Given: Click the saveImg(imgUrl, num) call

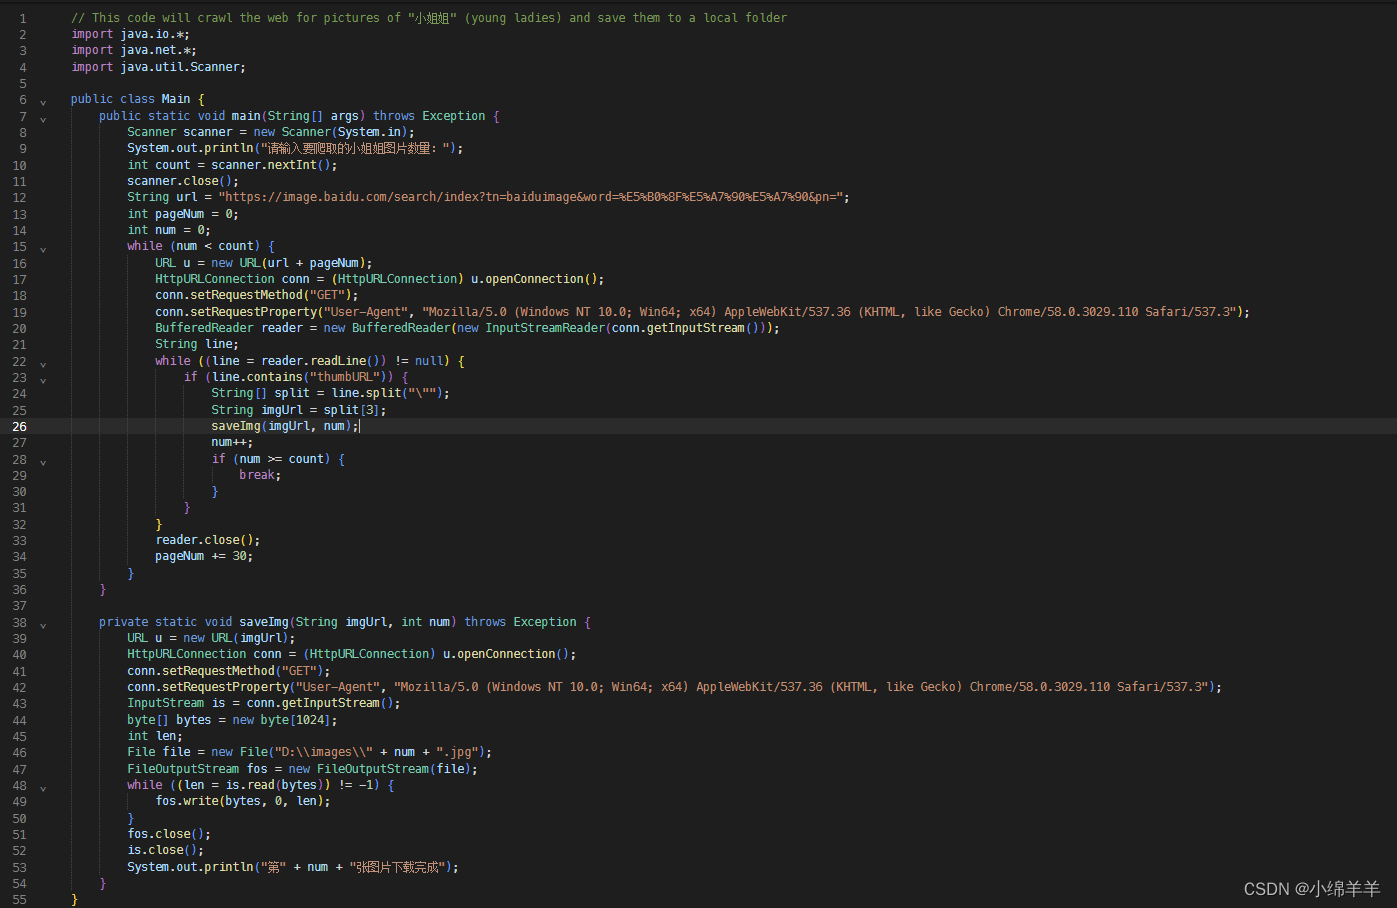Looking at the screenshot, I should (284, 426).
